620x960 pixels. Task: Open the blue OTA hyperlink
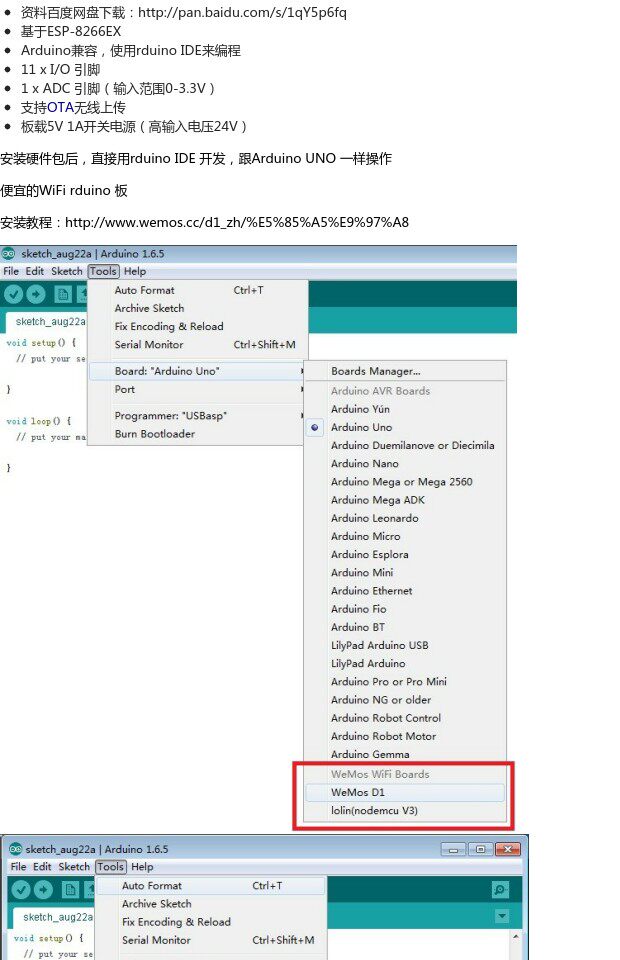pos(60,108)
